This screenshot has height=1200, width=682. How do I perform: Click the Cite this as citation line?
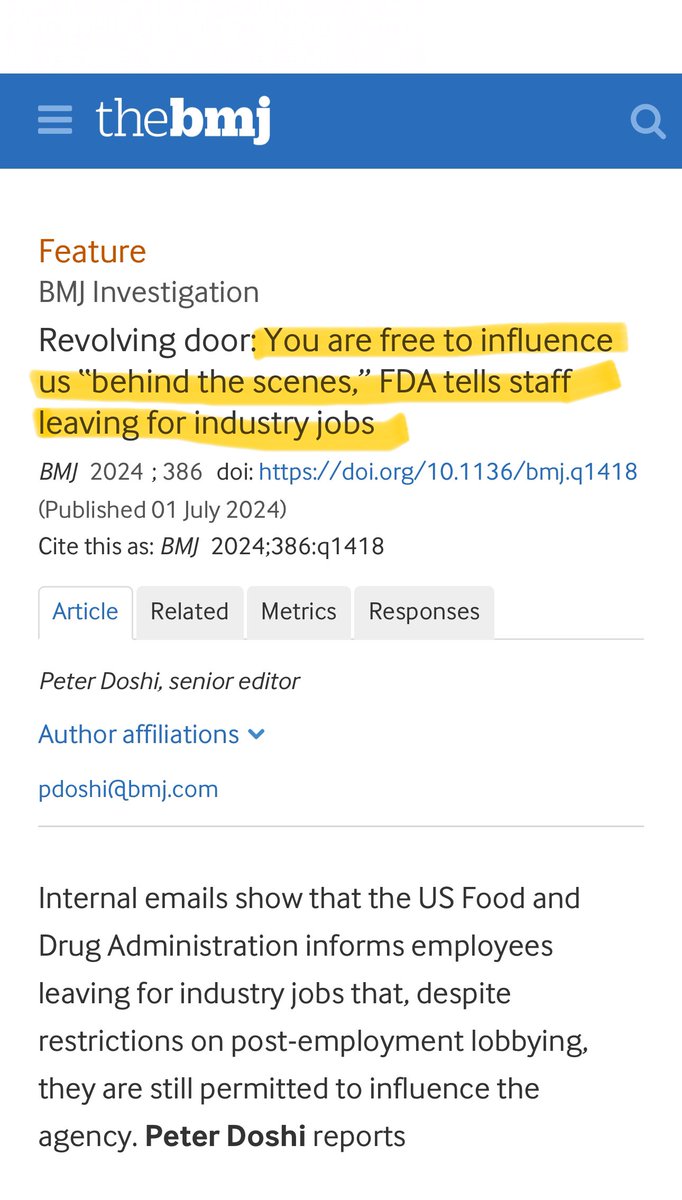click(211, 546)
